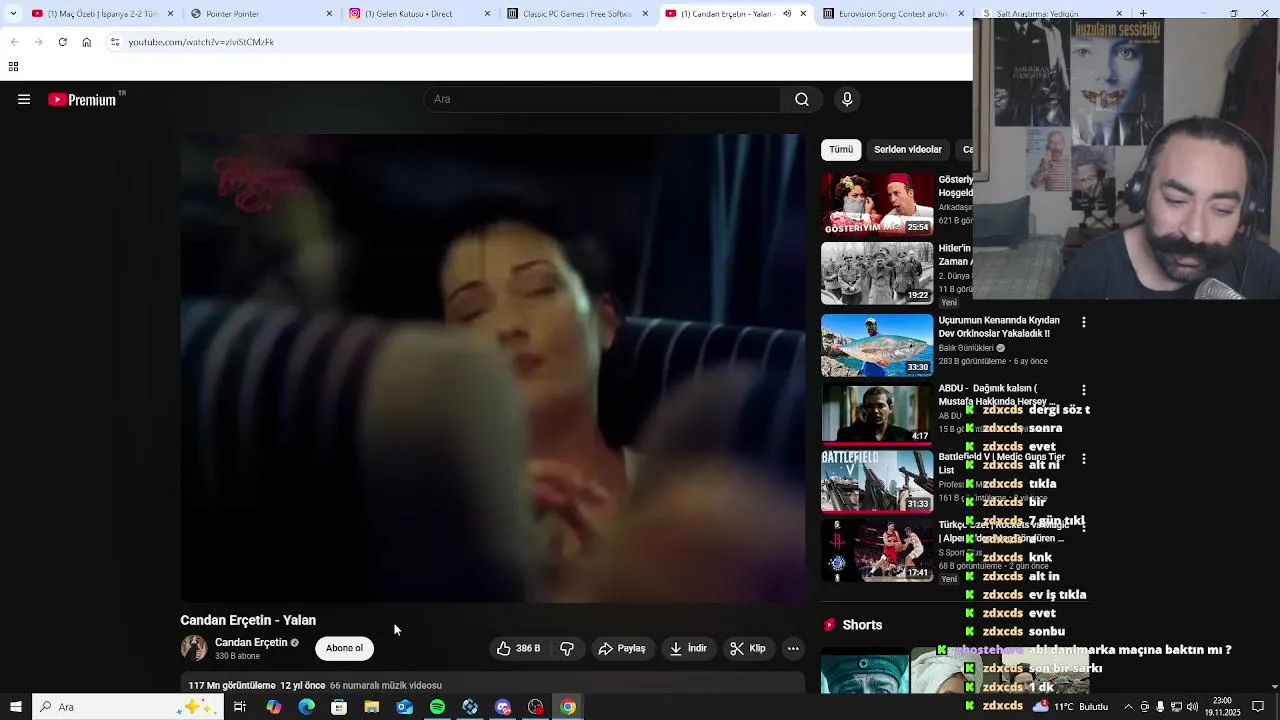
Task: Click the 'Shorts' section heading
Action: pyautogui.click(x=862, y=625)
